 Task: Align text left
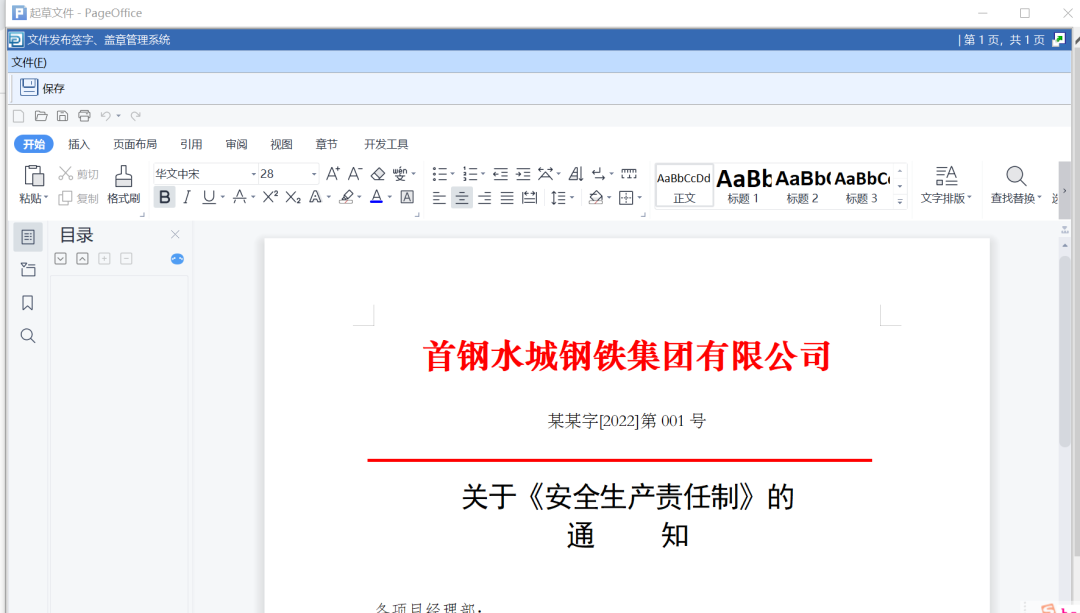click(439, 198)
